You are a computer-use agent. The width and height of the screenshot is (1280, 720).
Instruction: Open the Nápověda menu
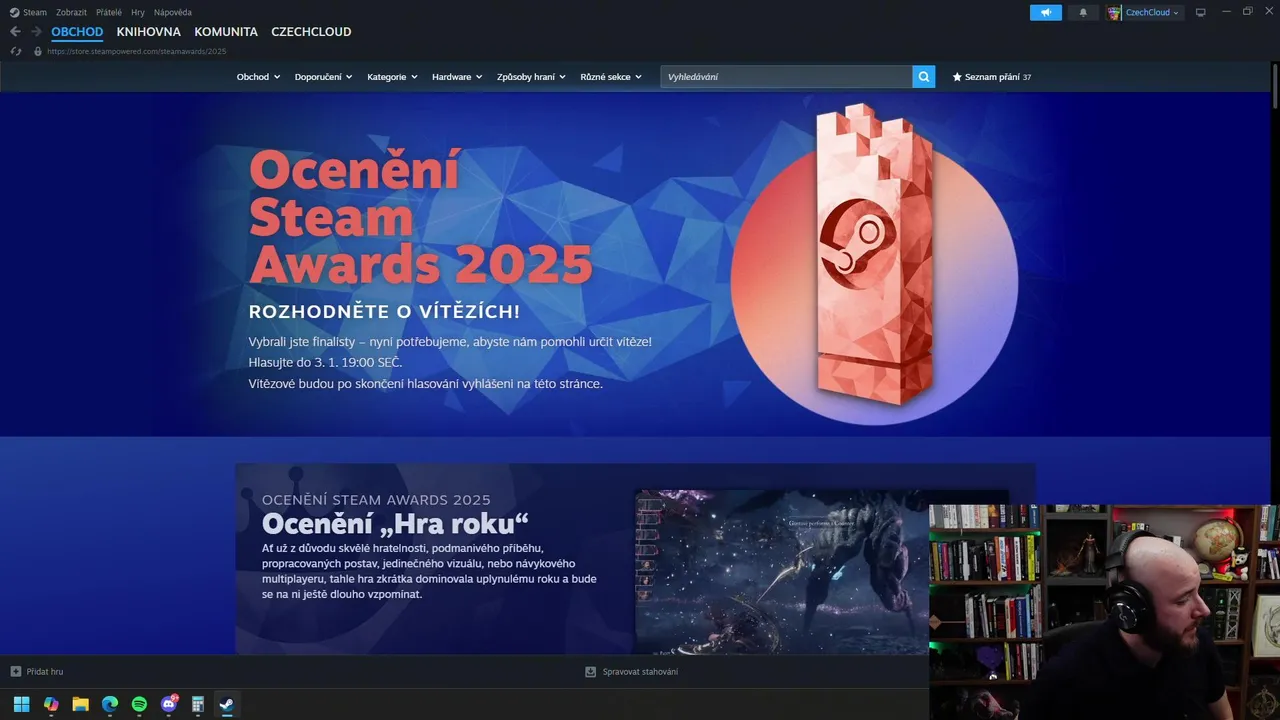click(173, 13)
